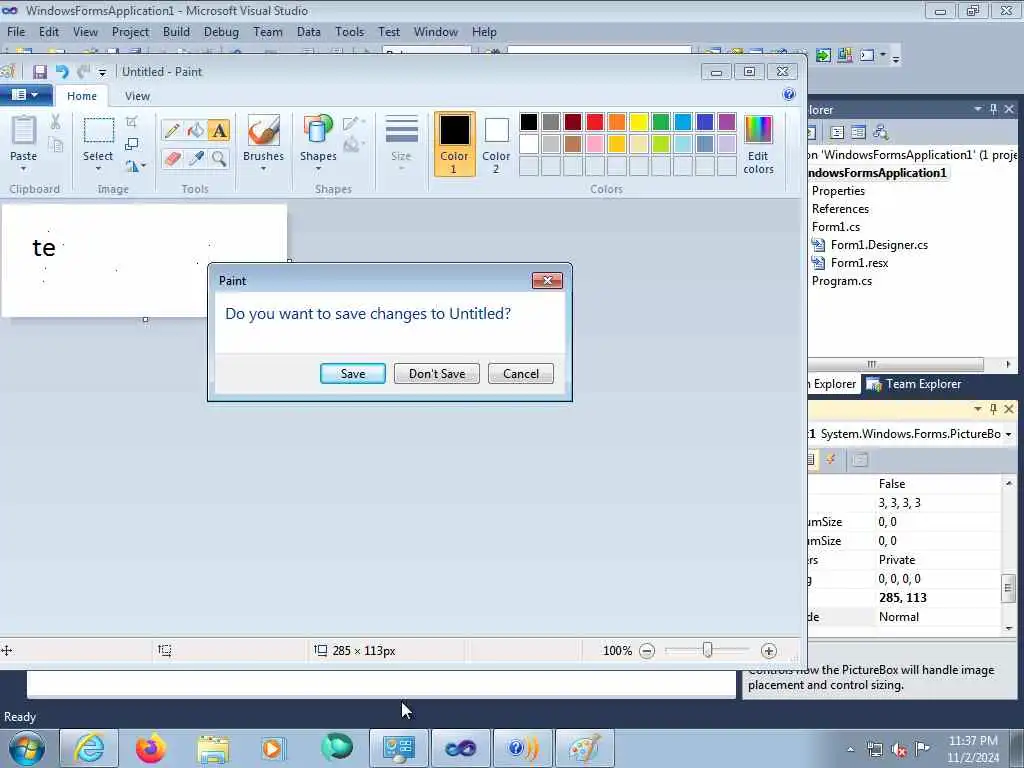Expand the Select dropdown arrow
Viewport: 1024px width, 768px height.
click(98, 169)
